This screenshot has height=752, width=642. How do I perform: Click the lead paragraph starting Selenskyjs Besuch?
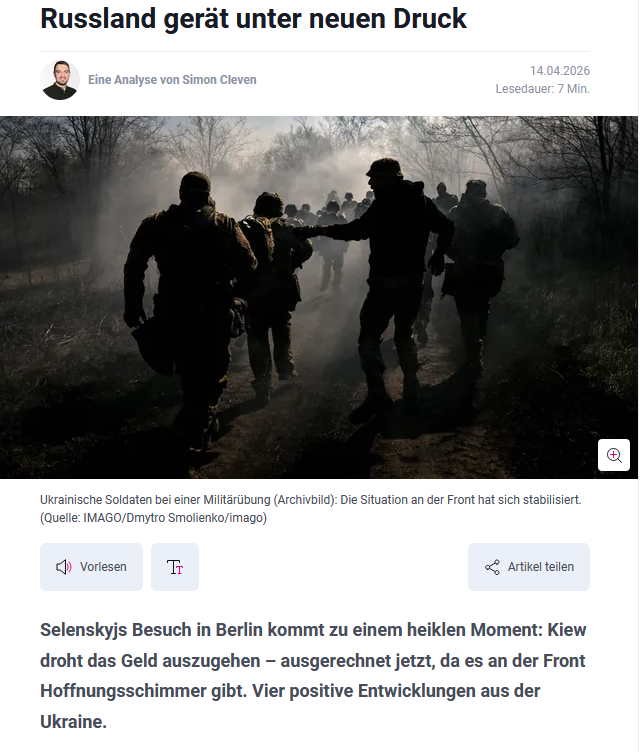pyautogui.click(x=313, y=676)
